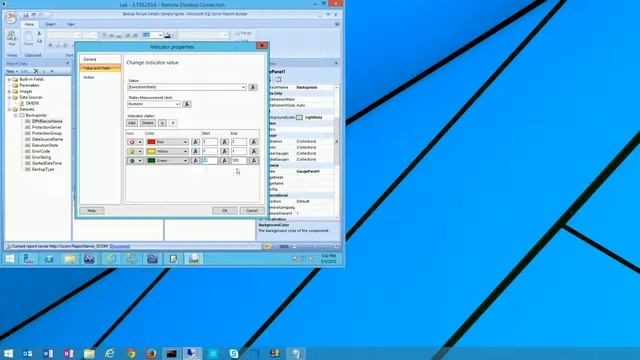Open expression editor for States Measurement Unit

point(187,104)
